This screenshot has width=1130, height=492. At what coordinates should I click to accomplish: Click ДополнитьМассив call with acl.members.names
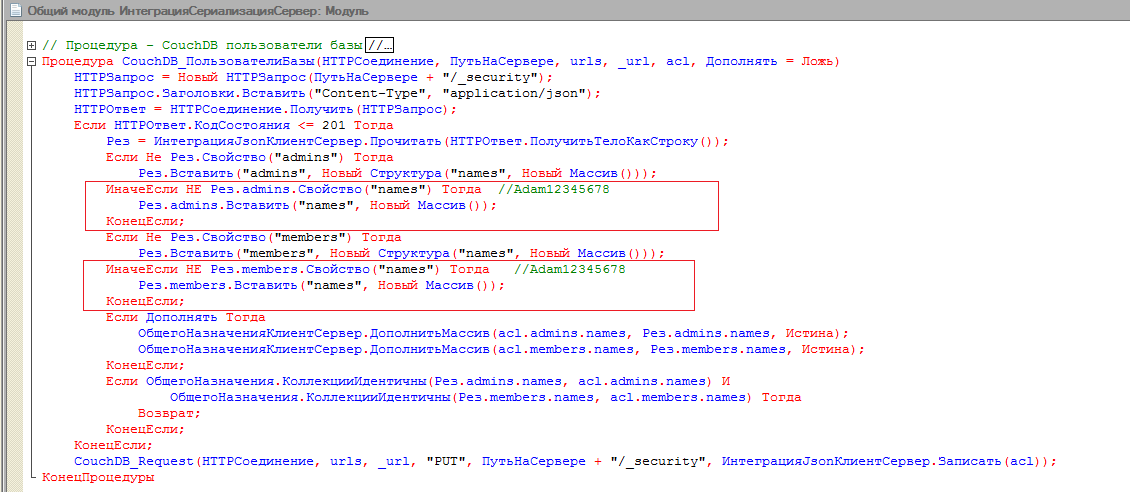(501, 349)
